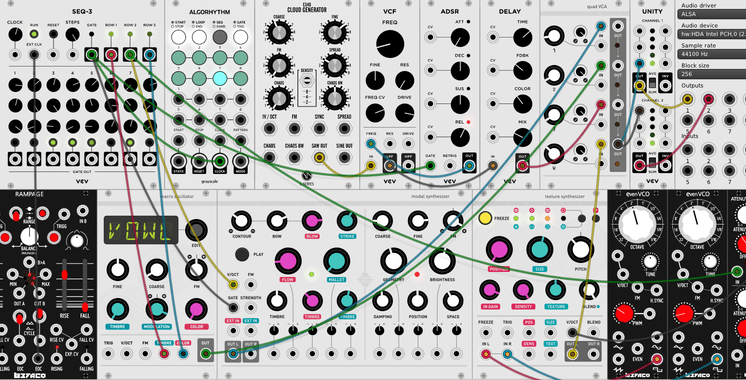The image size is (746, 380).
Task: Open the Block size 256 dropdown
Action: pyautogui.click(x=712, y=74)
